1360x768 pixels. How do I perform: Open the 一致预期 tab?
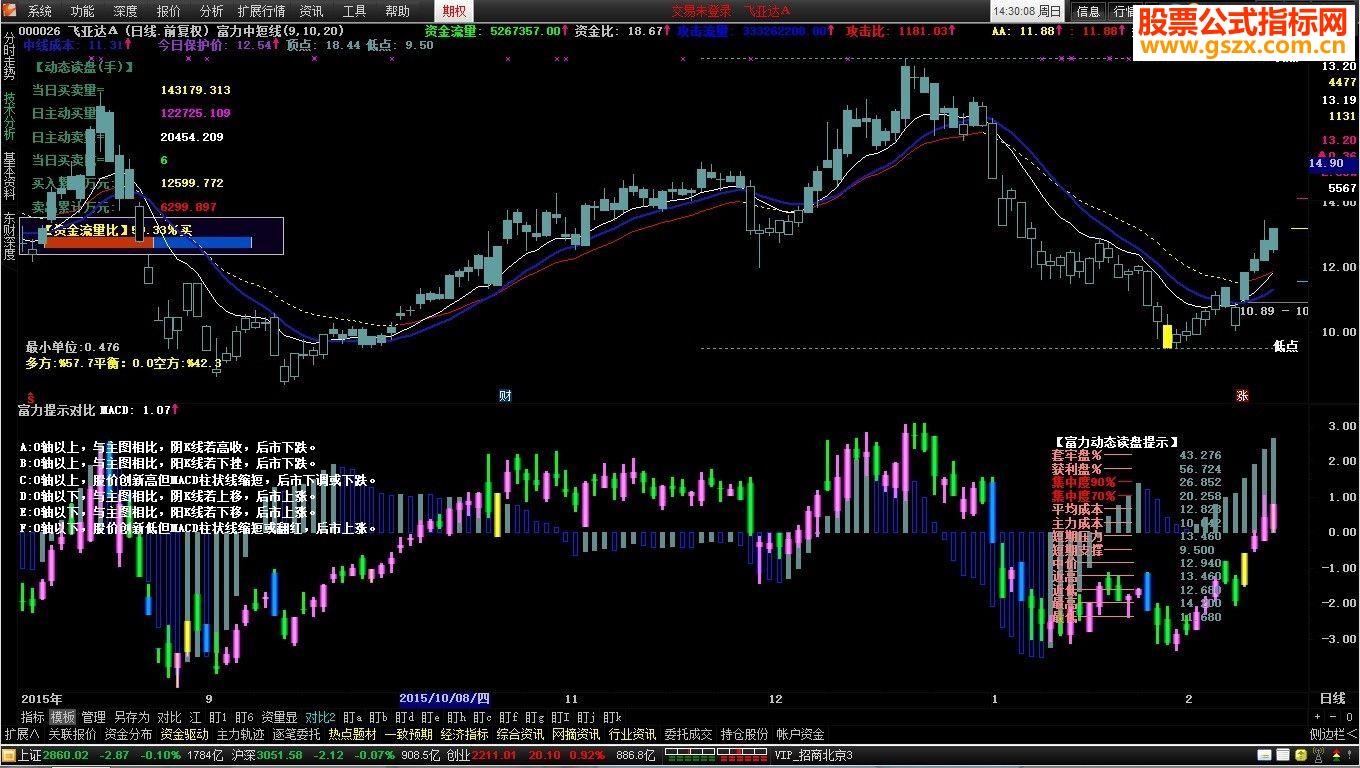point(408,734)
